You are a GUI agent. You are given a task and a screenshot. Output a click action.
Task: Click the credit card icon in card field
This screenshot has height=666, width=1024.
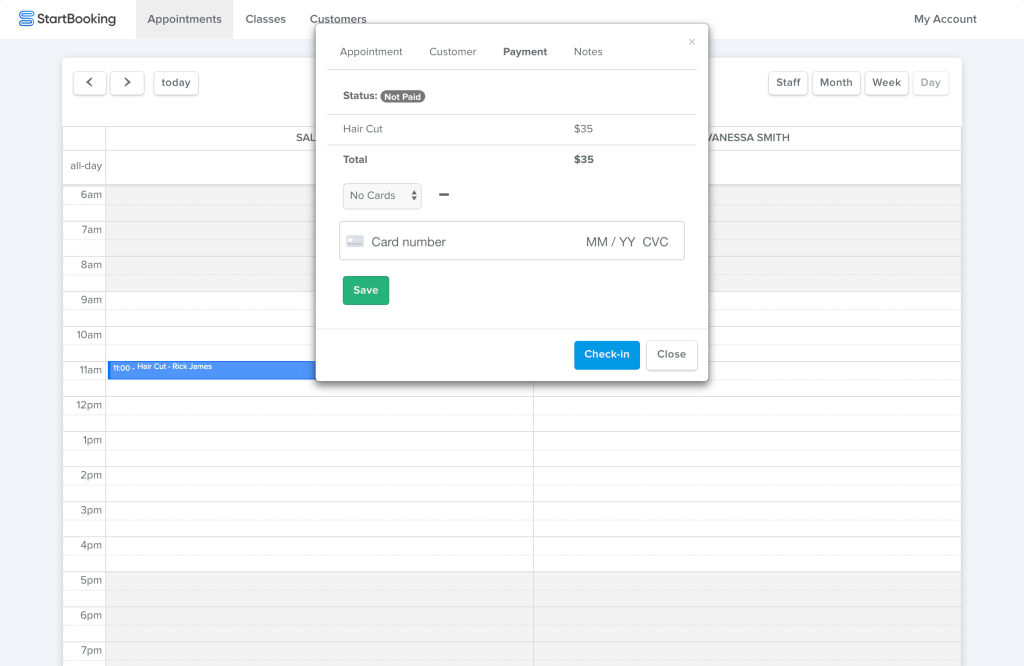point(355,242)
